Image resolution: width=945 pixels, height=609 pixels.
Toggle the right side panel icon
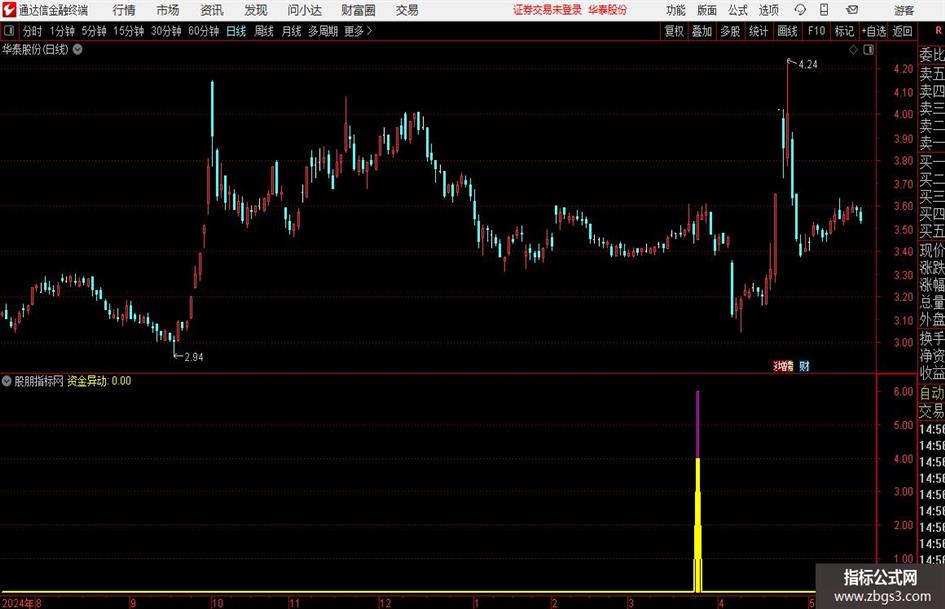(868, 50)
